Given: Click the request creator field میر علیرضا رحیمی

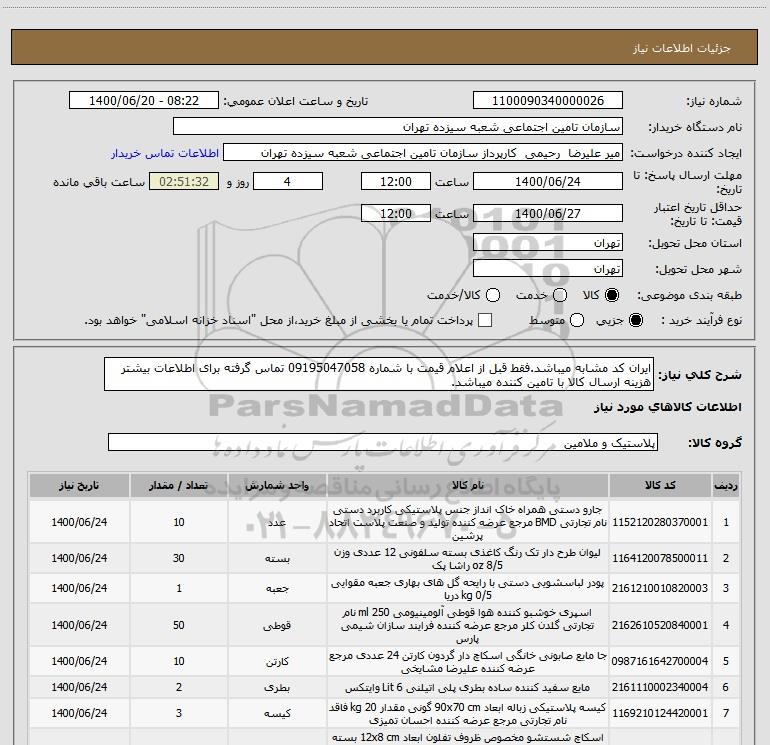Looking at the screenshot, I should click(x=422, y=153).
